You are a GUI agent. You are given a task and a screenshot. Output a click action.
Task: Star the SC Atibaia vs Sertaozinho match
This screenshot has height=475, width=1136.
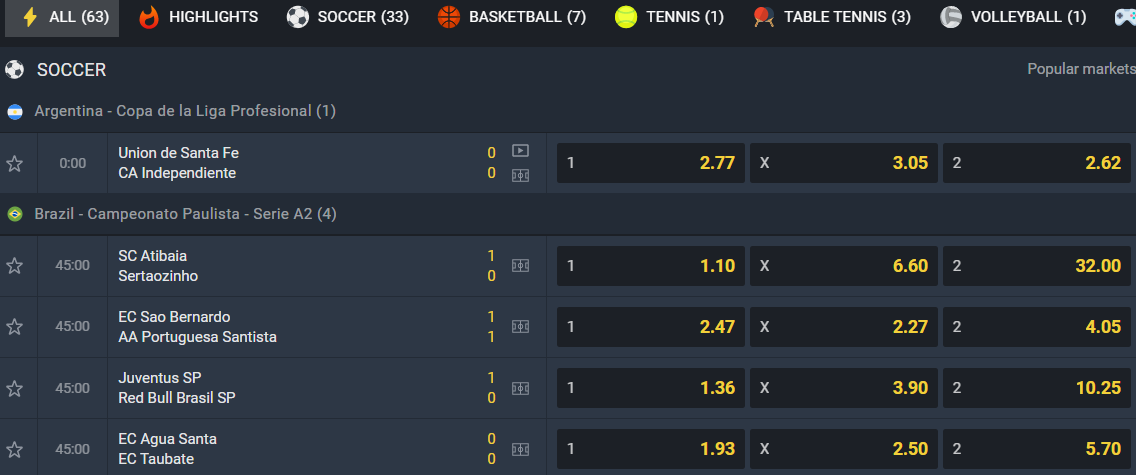(x=14, y=266)
